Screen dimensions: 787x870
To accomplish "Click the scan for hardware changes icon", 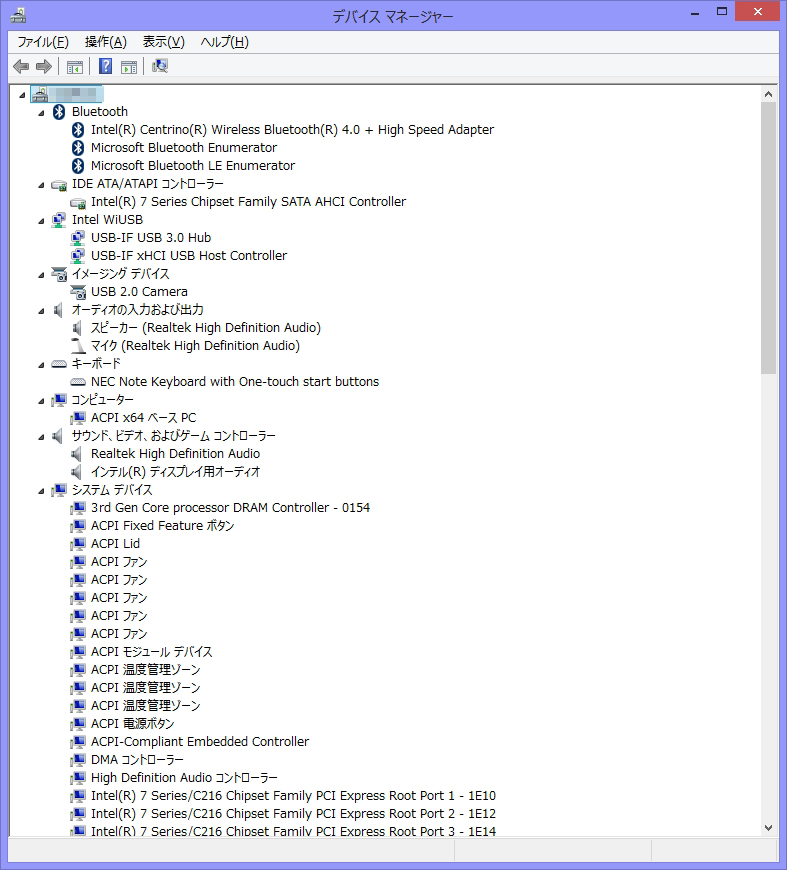I will point(160,66).
